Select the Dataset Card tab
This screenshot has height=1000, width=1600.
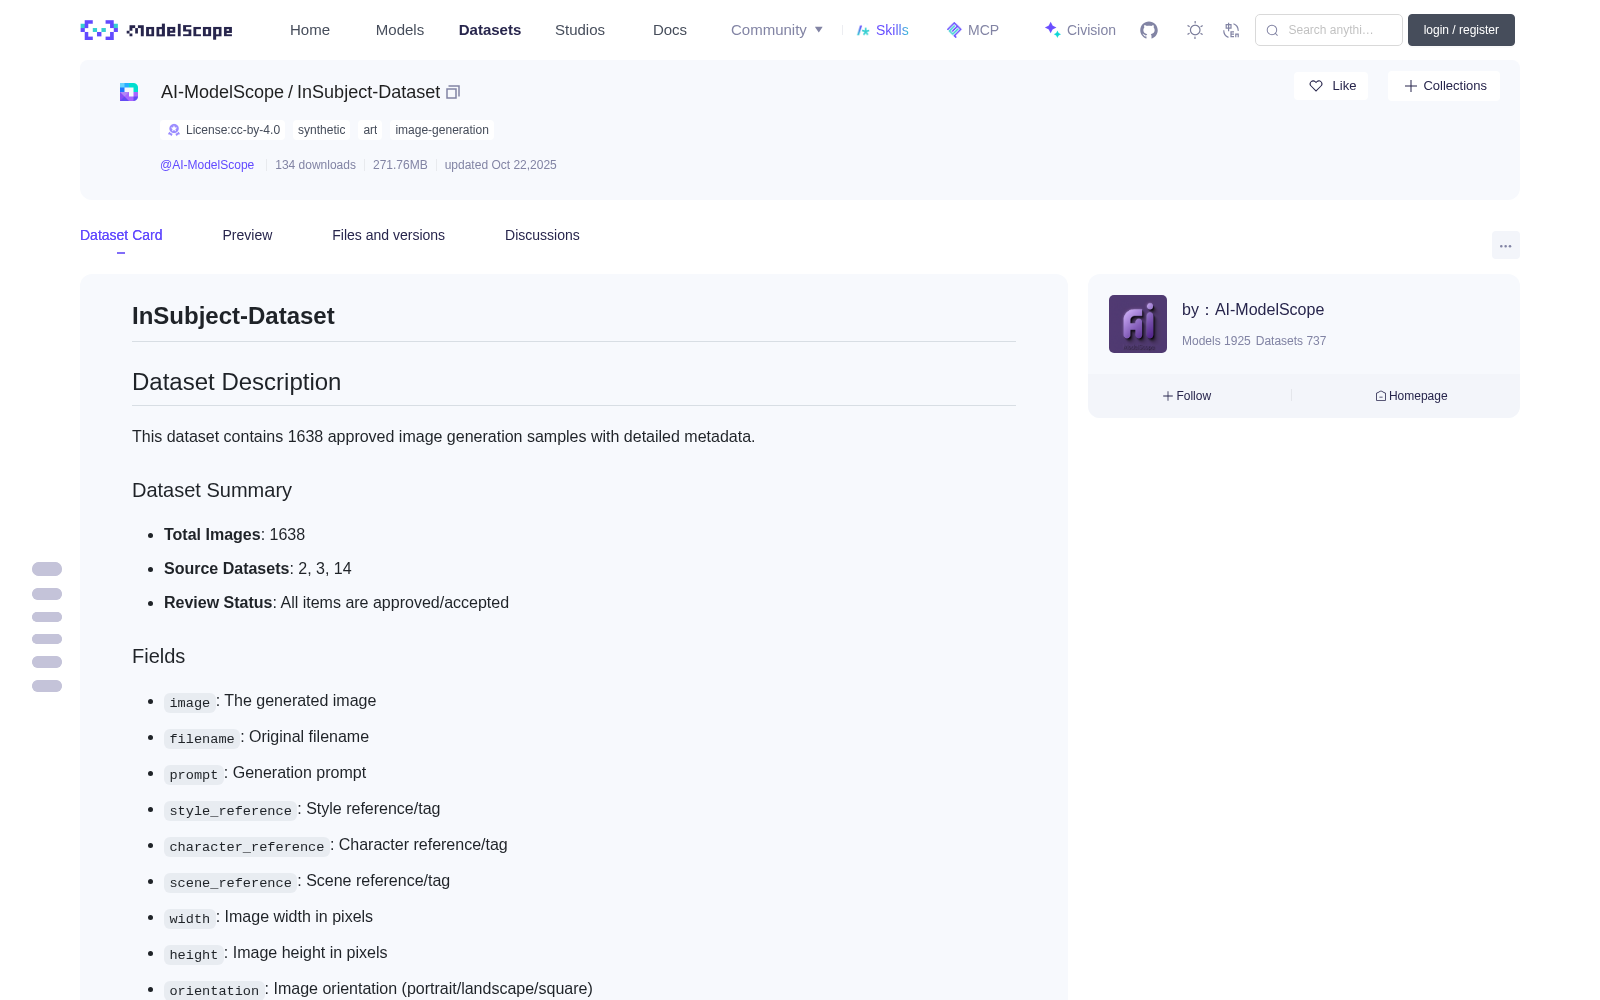[121, 235]
